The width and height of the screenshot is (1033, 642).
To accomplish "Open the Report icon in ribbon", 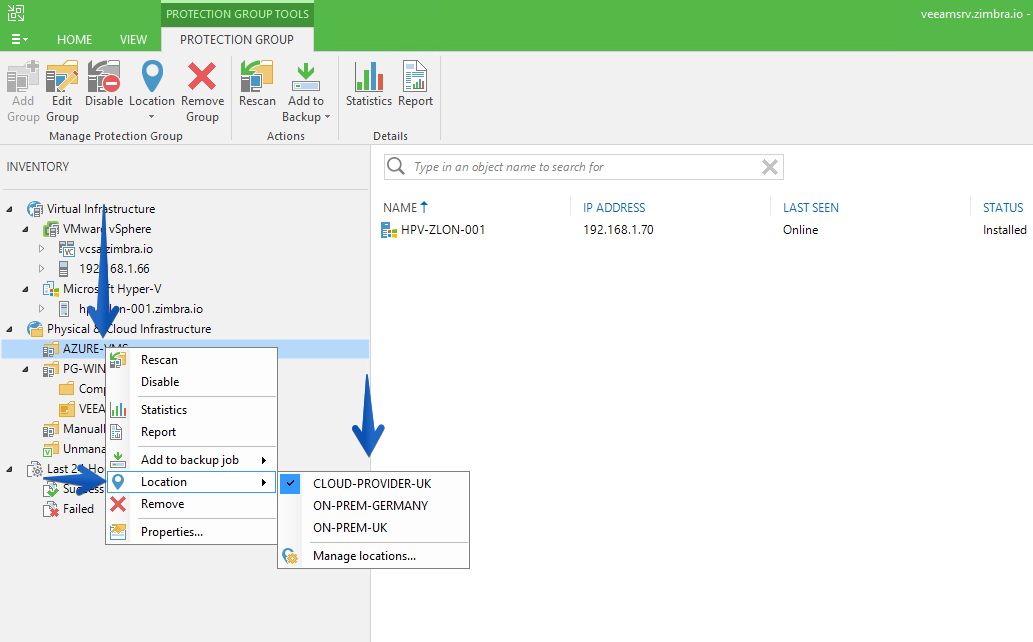I will pos(415,76).
